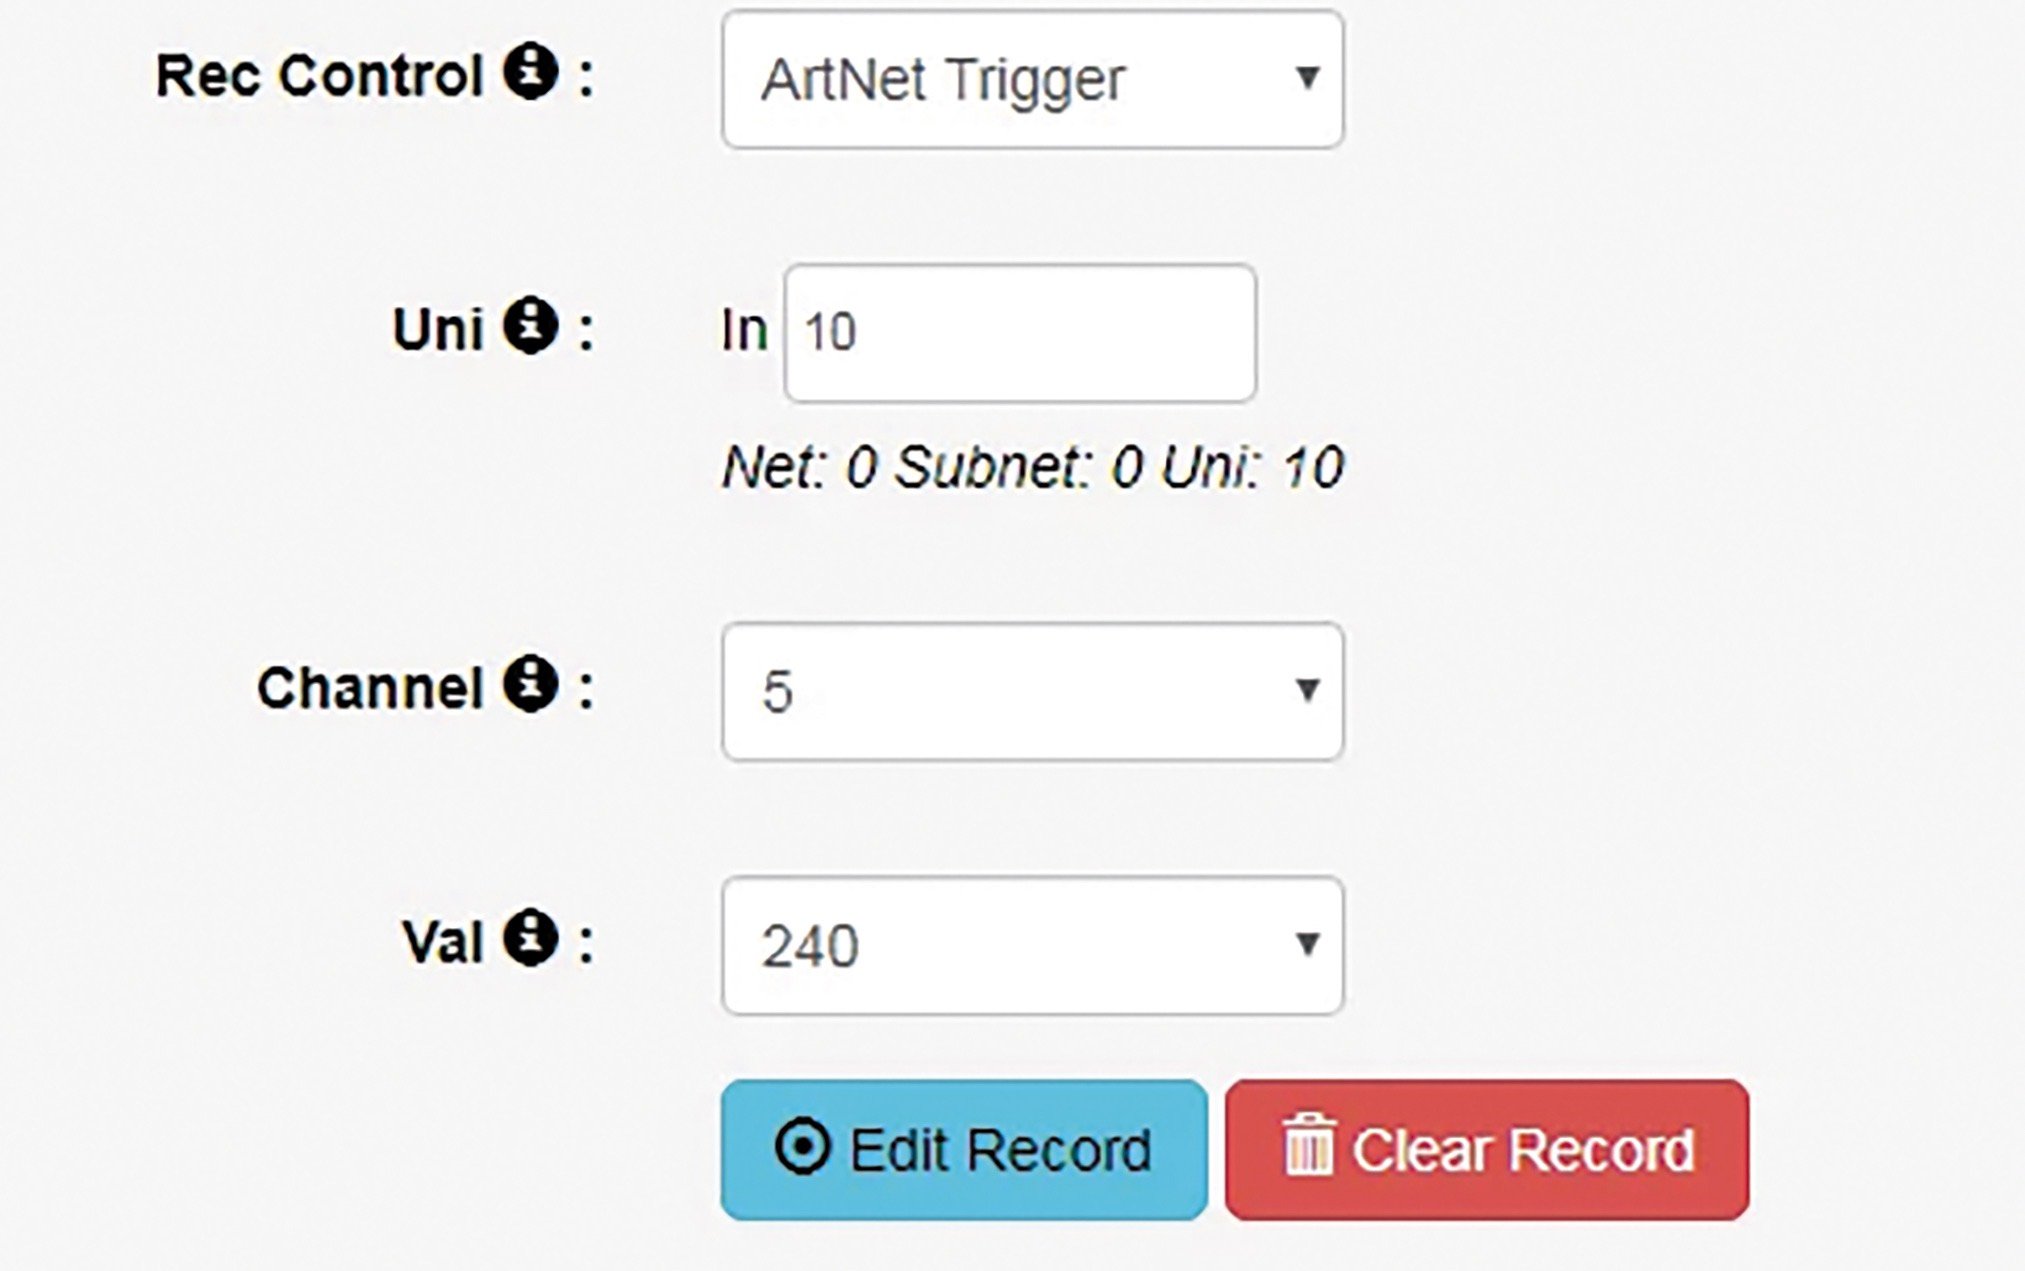Click the Val info icon
Image resolution: width=2025 pixels, height=1271 pixels.
[530, 938]
